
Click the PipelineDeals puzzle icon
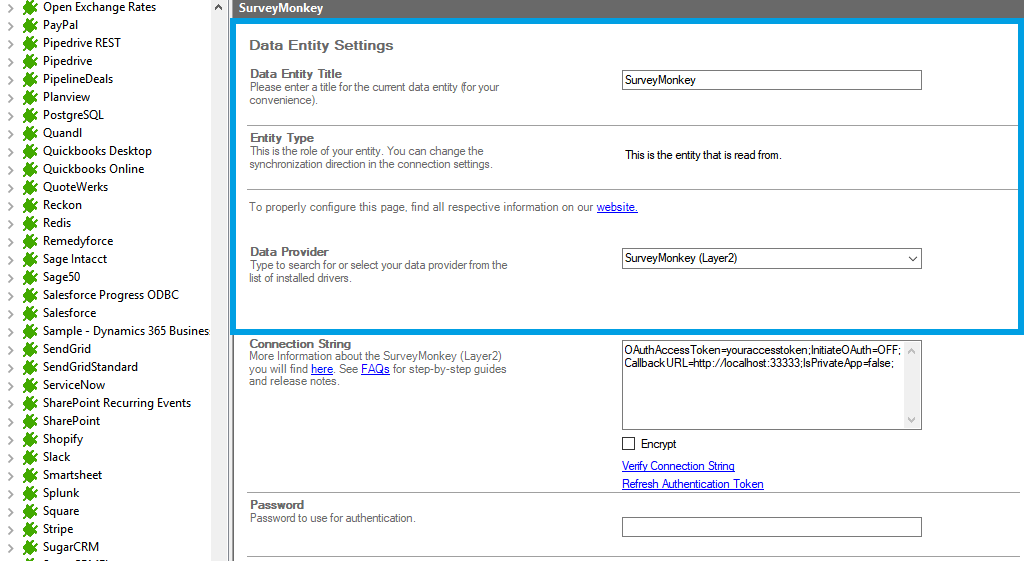pos(30,79)
